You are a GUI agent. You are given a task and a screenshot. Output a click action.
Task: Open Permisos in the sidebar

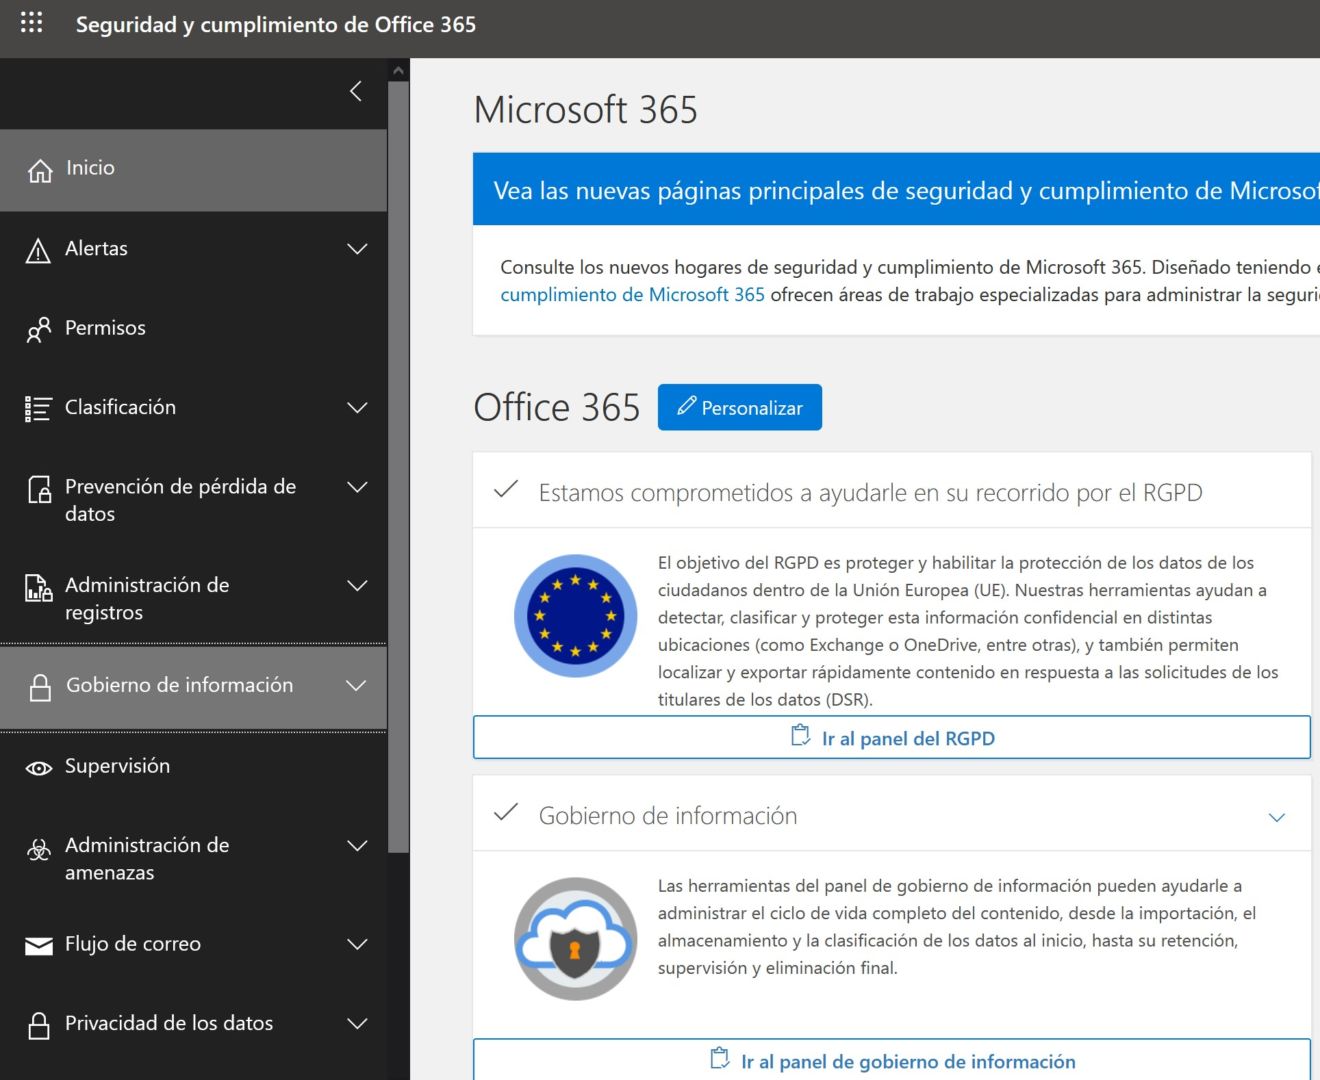point(193,328)
